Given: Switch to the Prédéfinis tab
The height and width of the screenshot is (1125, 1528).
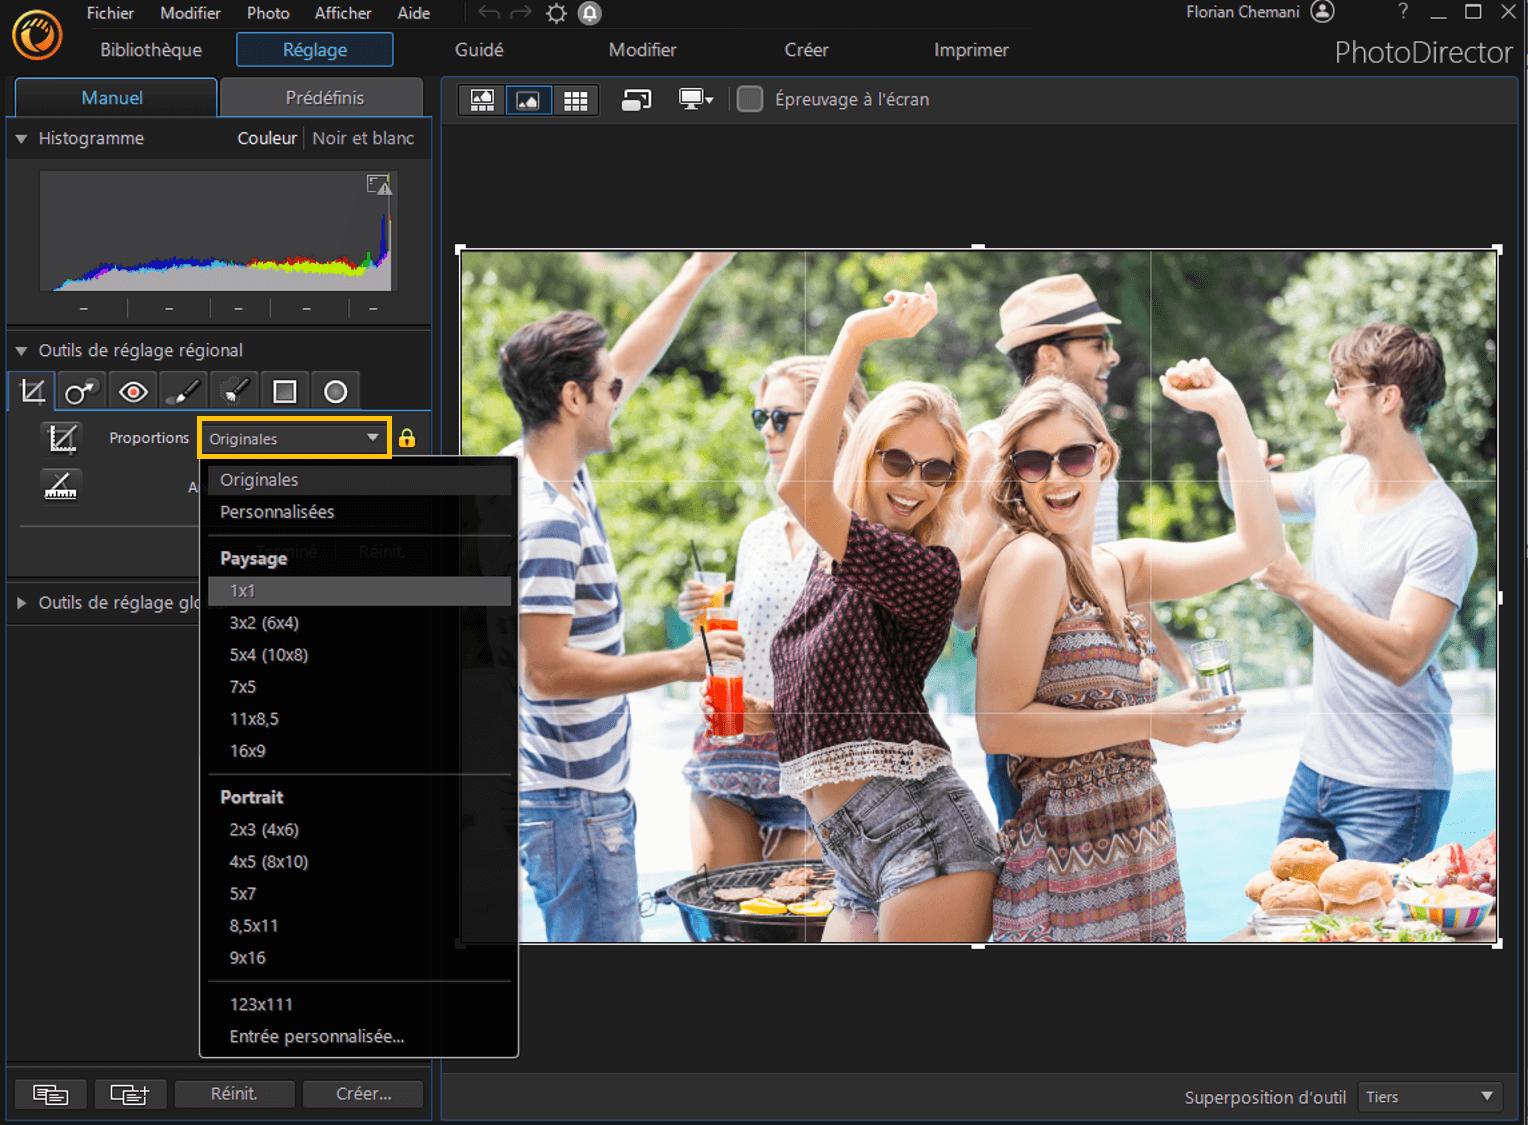Looking at the screenshot, I should click(x=322, y=97).
